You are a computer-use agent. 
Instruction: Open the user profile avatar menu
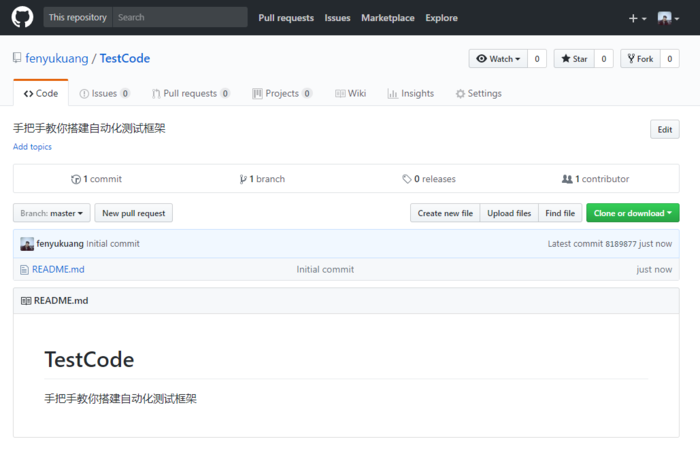(x=668, y=18)
